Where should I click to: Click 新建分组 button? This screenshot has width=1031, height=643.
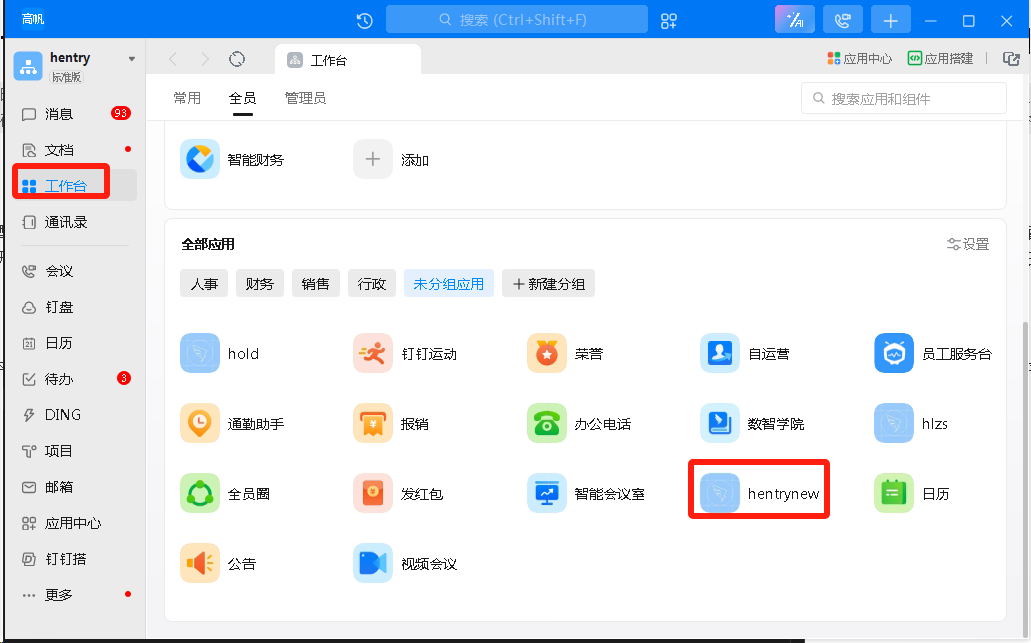click(548, 283)
